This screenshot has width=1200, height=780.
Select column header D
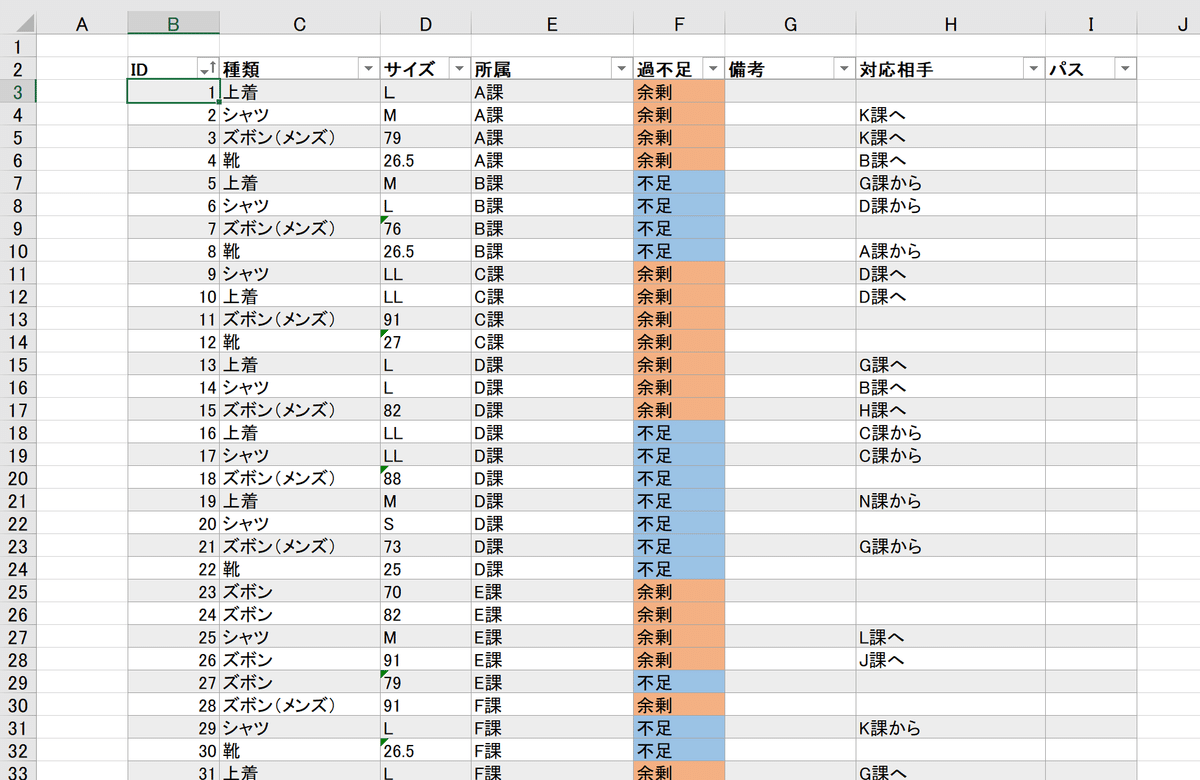426,25
